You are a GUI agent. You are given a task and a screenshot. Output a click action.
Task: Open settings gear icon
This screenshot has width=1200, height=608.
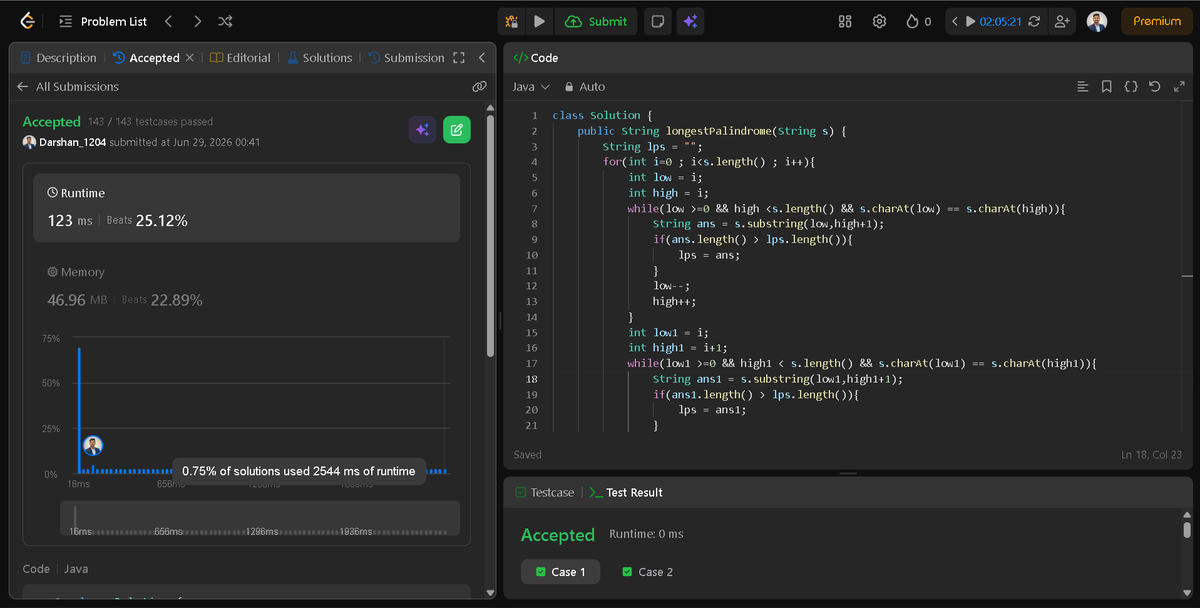click(x=879, y=21)
